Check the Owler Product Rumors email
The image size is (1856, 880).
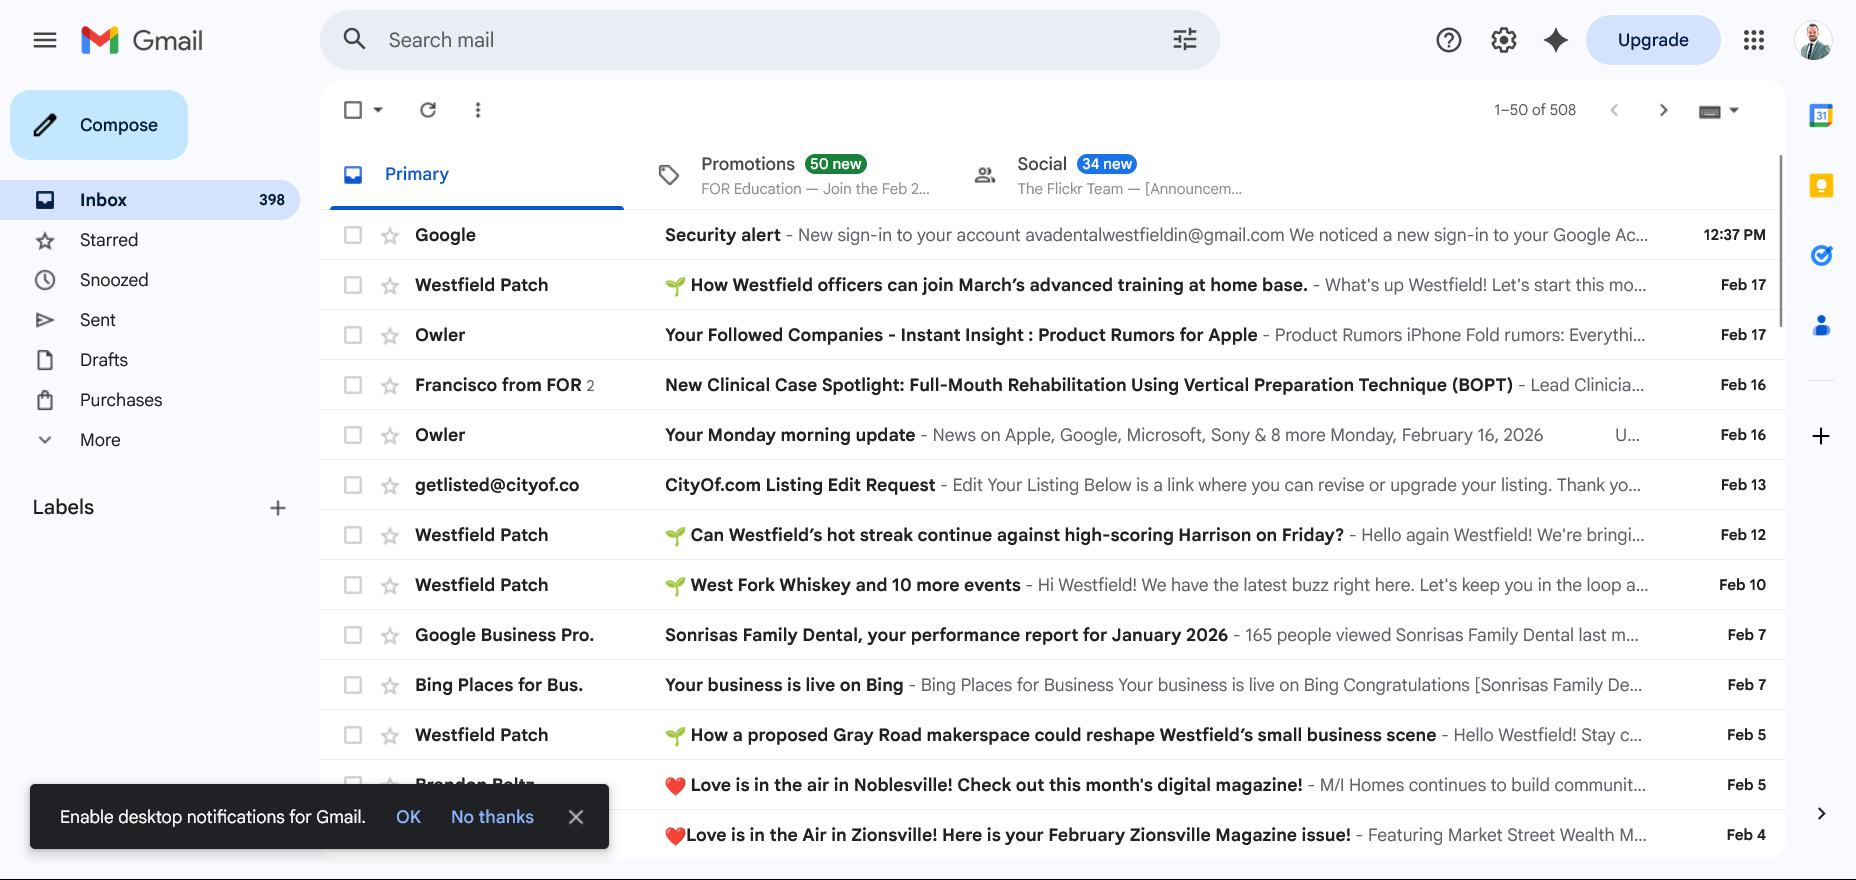[x=353, y=335]
